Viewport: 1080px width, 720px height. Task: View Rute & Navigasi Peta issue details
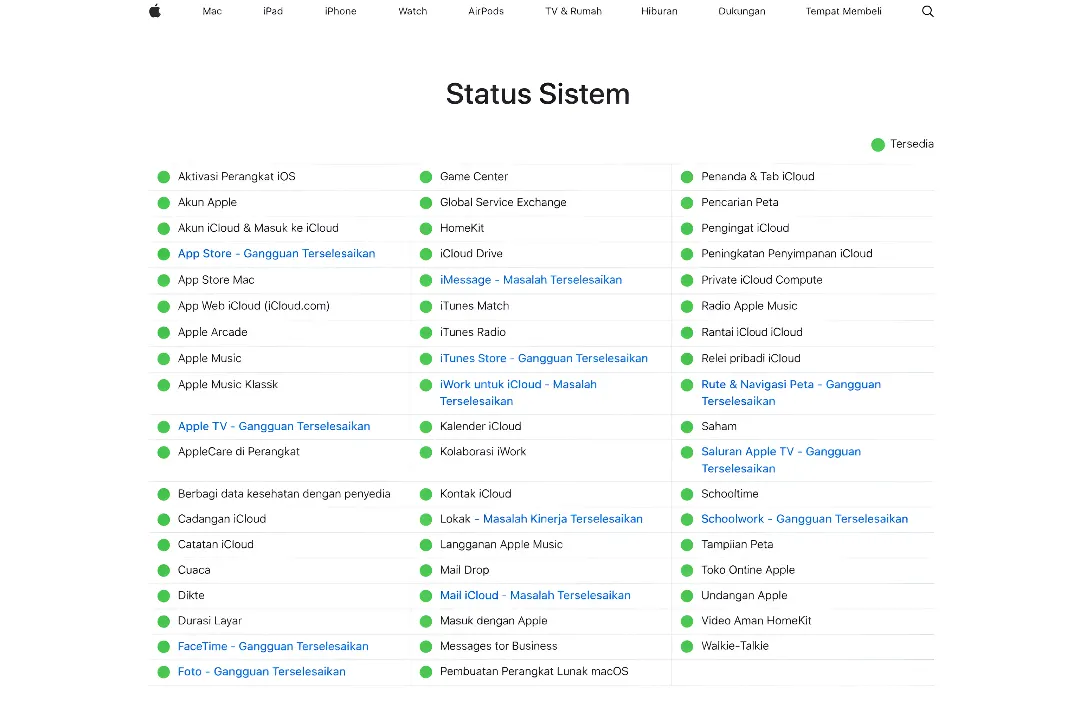(x=790, y=392)
